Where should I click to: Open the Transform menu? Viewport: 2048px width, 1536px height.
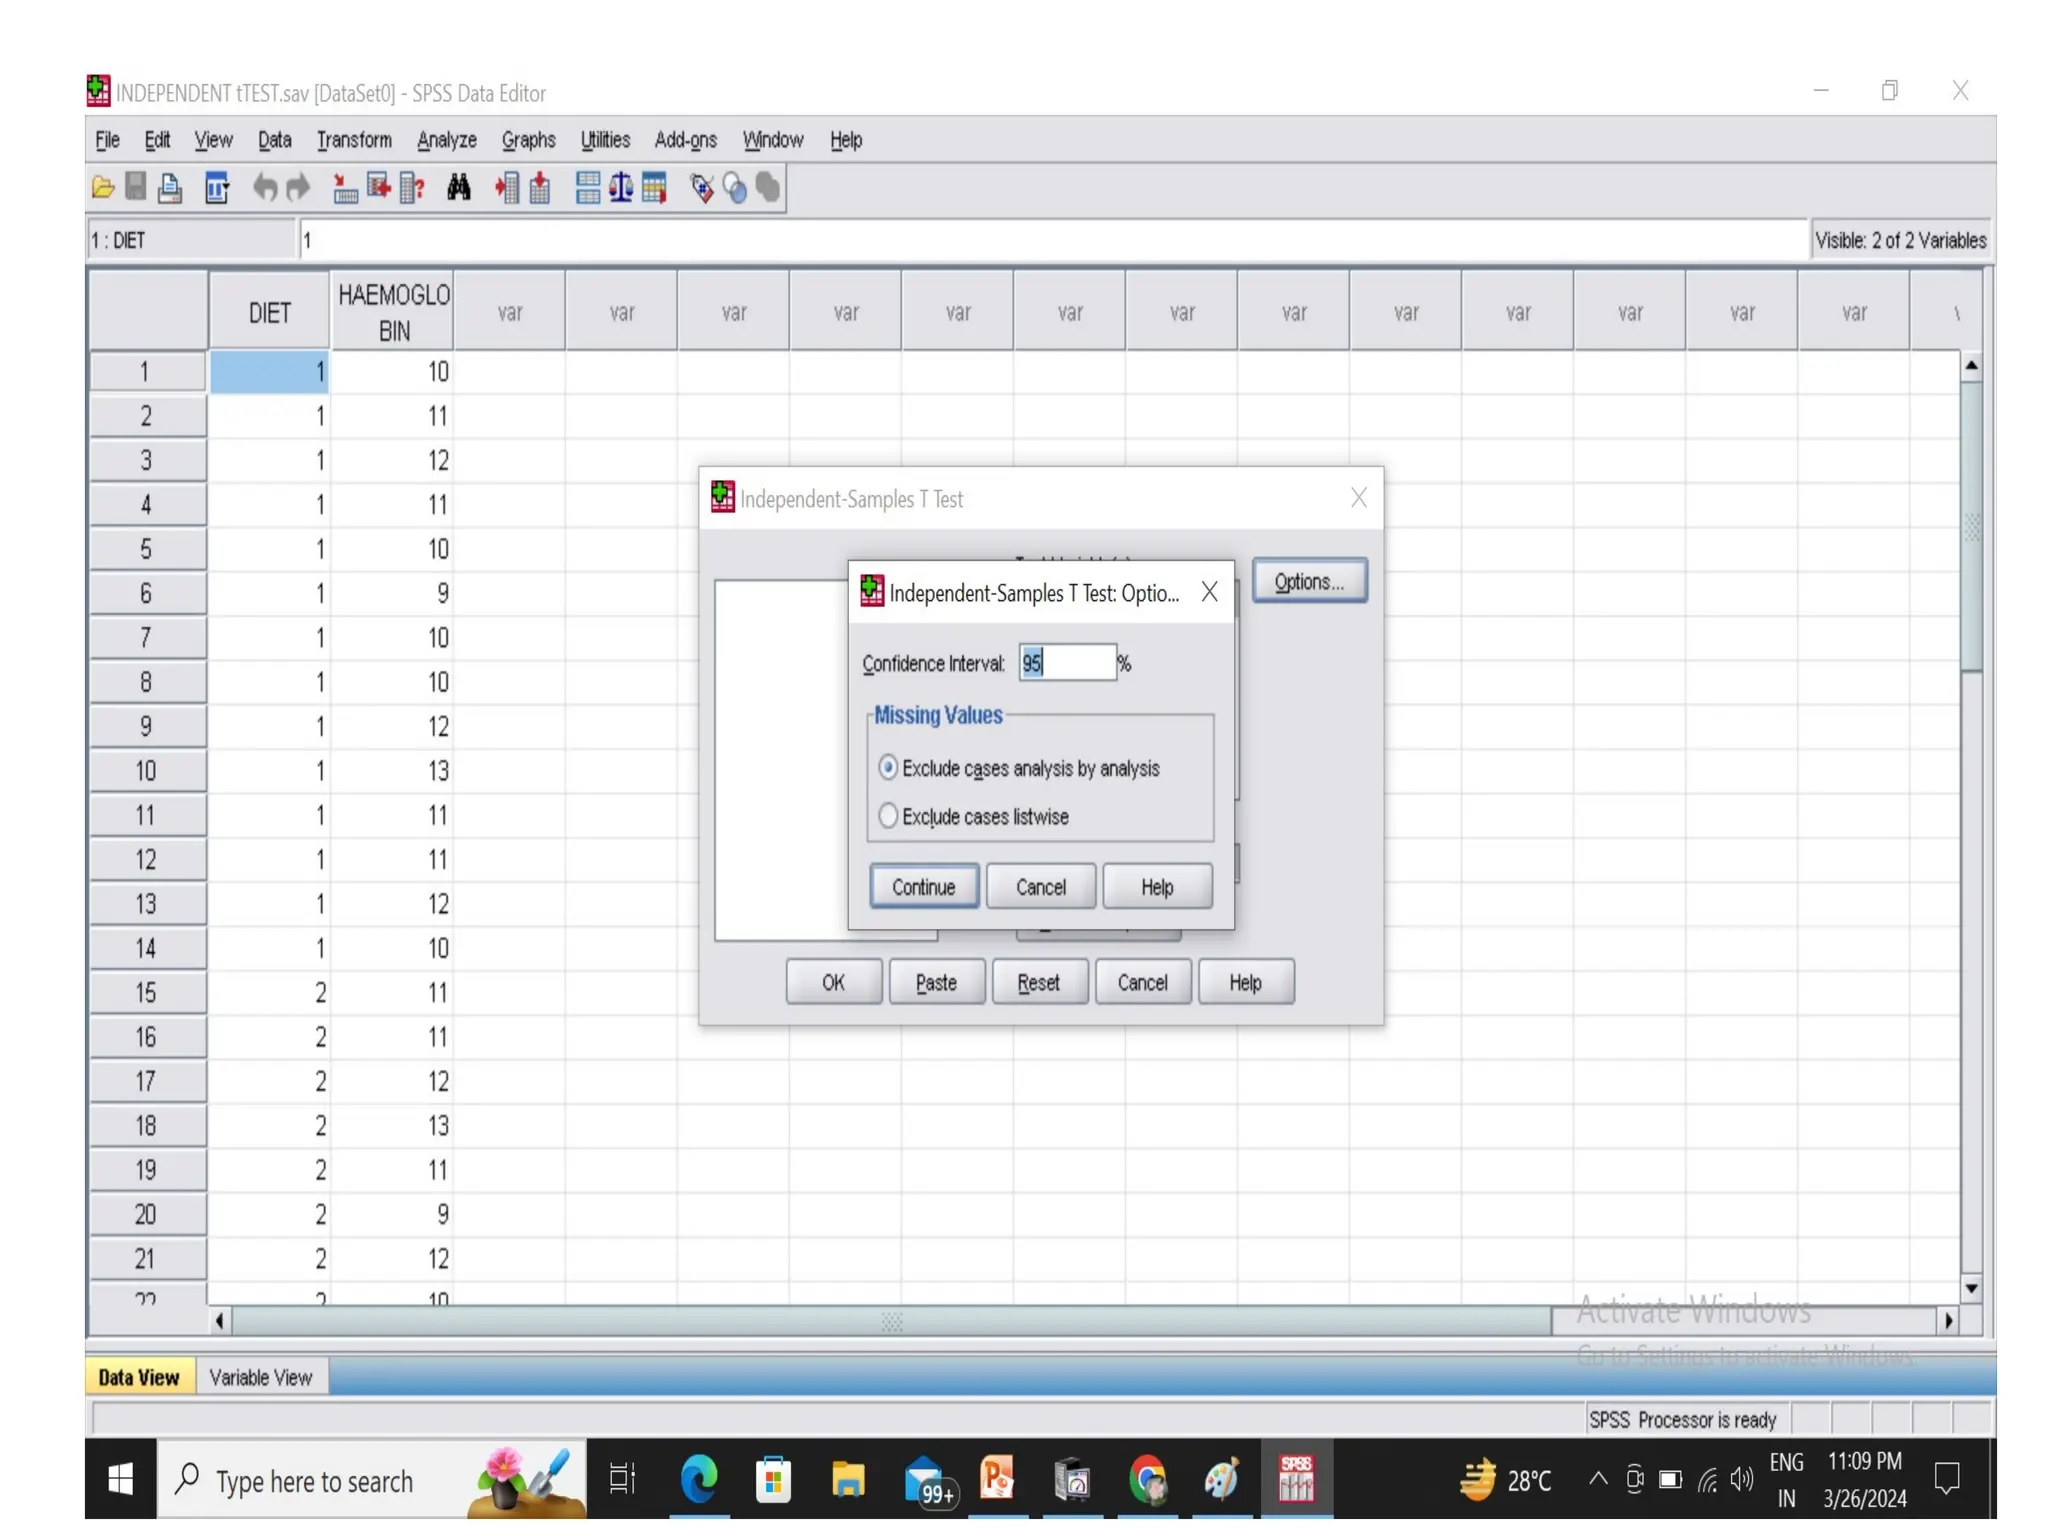pyautogui.click(x=354, y=140)
